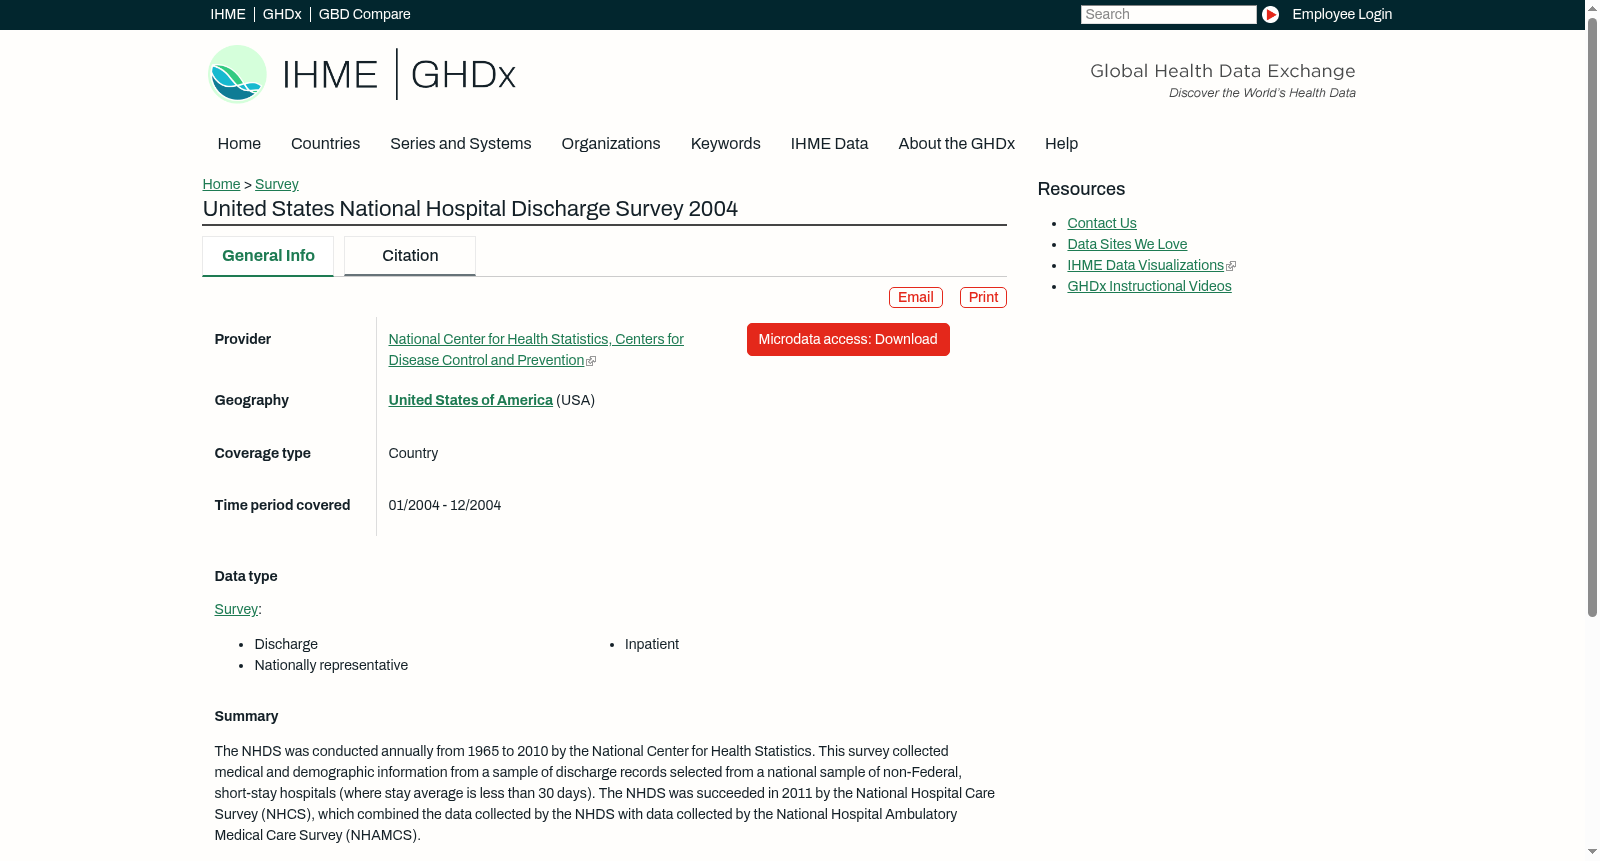Open GHDx Instructional Videos link
Viewport: 1600px width, 861px height.
pos(1149,286)
